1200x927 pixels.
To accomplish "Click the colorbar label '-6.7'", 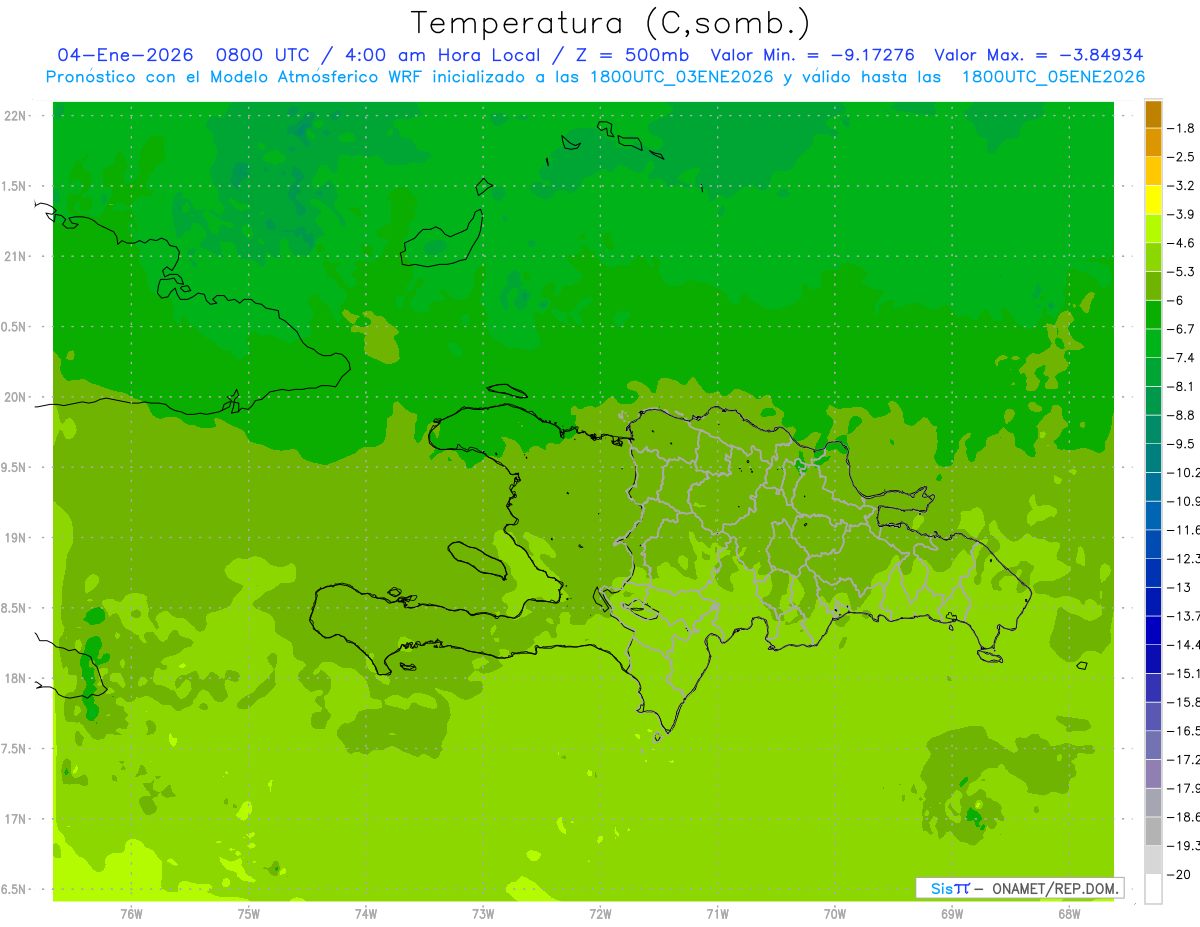I will tap(1181, 329).
